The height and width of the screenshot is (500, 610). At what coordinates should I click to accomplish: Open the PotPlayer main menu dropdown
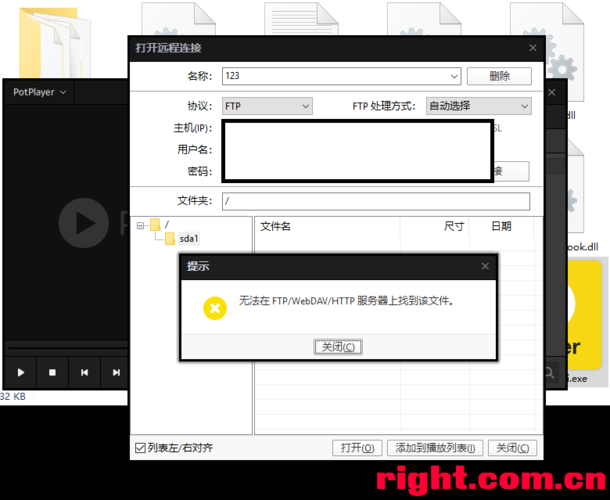[x=39, y=92]
